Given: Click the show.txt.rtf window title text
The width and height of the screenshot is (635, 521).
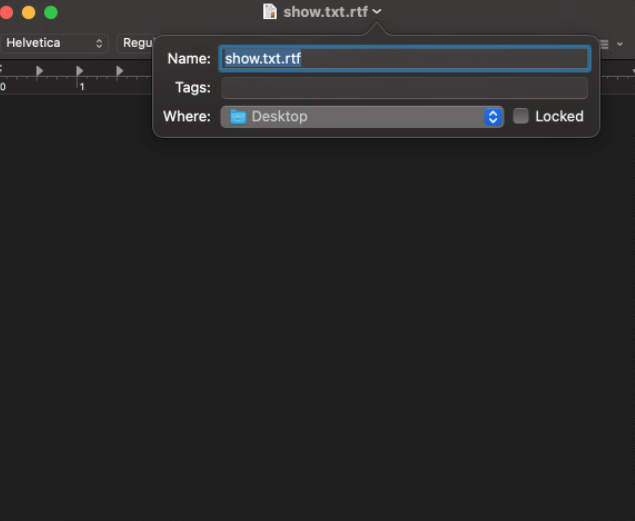Looking at the screenshot, I should pos(325,12).
